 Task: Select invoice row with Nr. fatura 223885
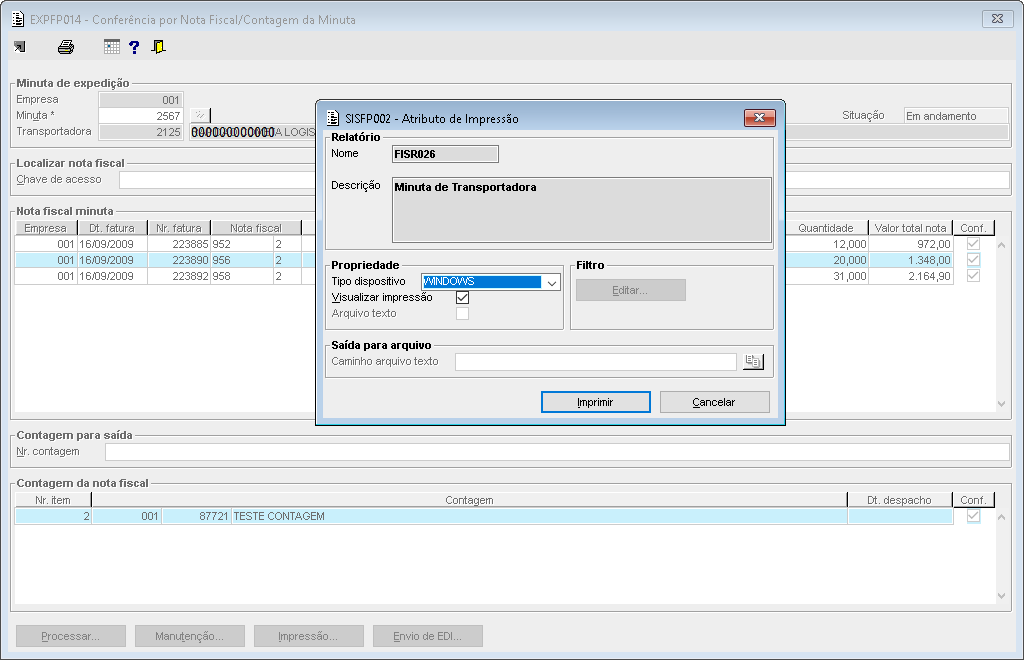pyautogui.click(x=179, y=244)
